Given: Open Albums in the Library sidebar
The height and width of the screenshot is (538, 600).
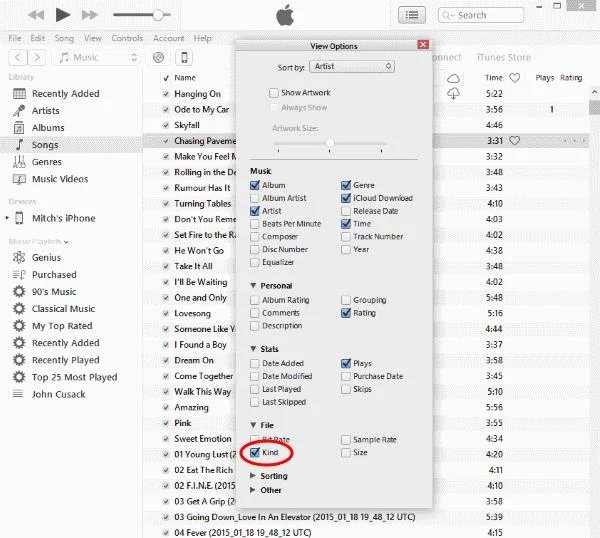Looking at the screenshot, I should (48, 128).
